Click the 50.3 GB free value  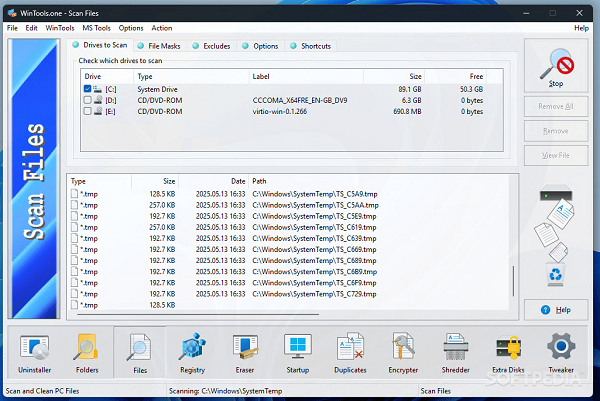coord(471,89)
